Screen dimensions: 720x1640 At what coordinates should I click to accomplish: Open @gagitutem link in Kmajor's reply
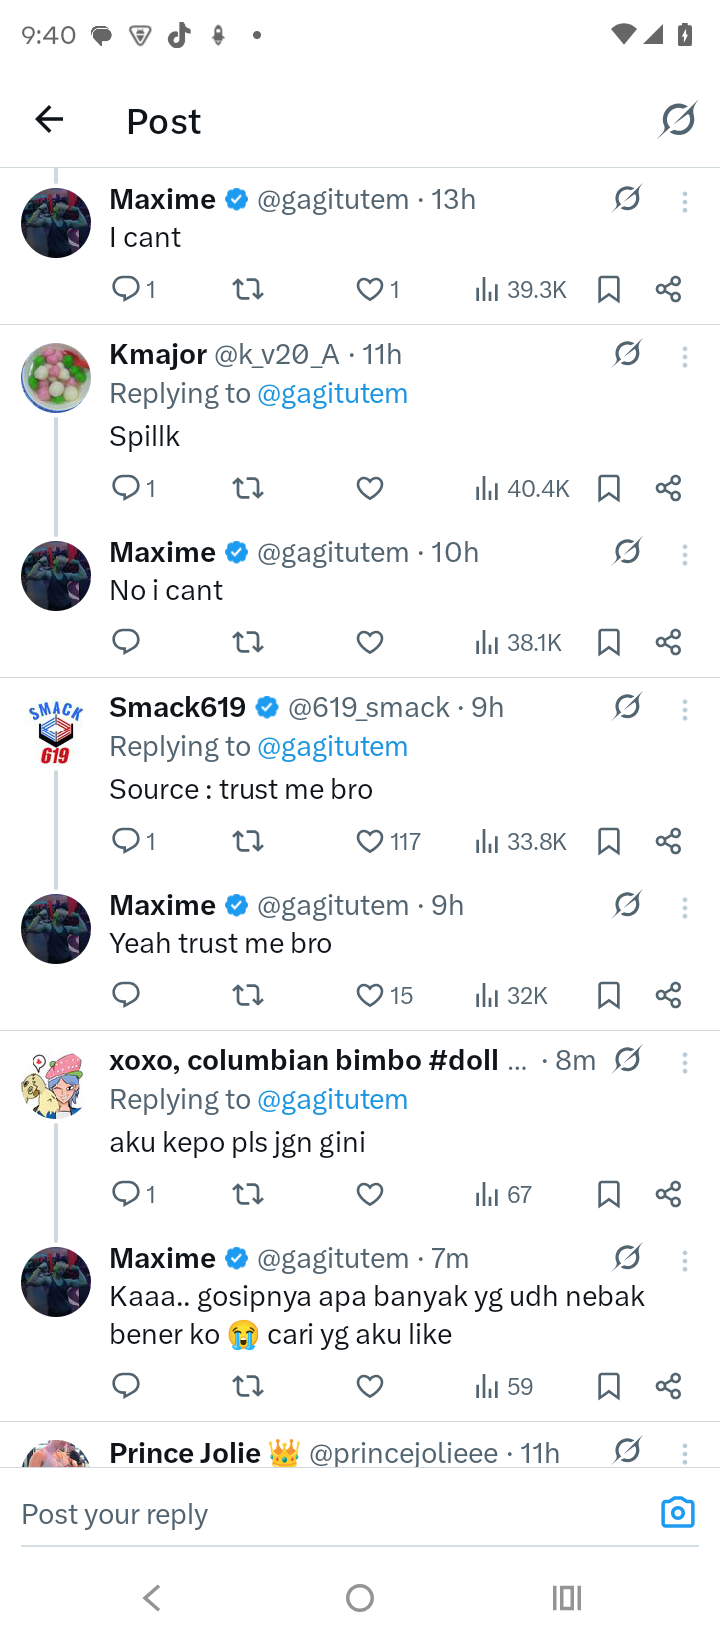pyautogui.click(x=332, y=393)
